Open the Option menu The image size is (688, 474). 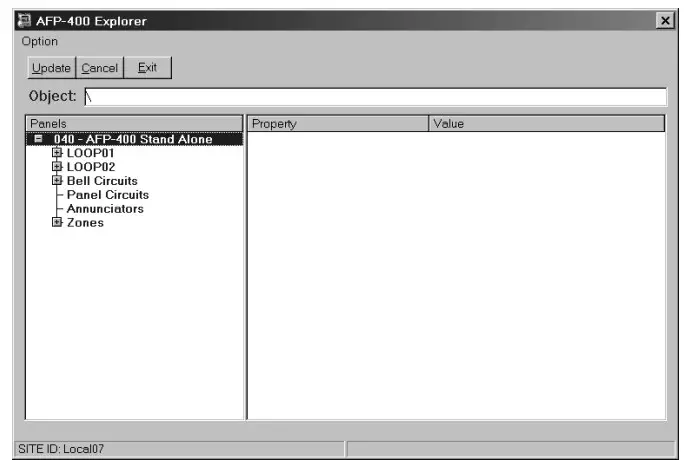click(39, 41)
